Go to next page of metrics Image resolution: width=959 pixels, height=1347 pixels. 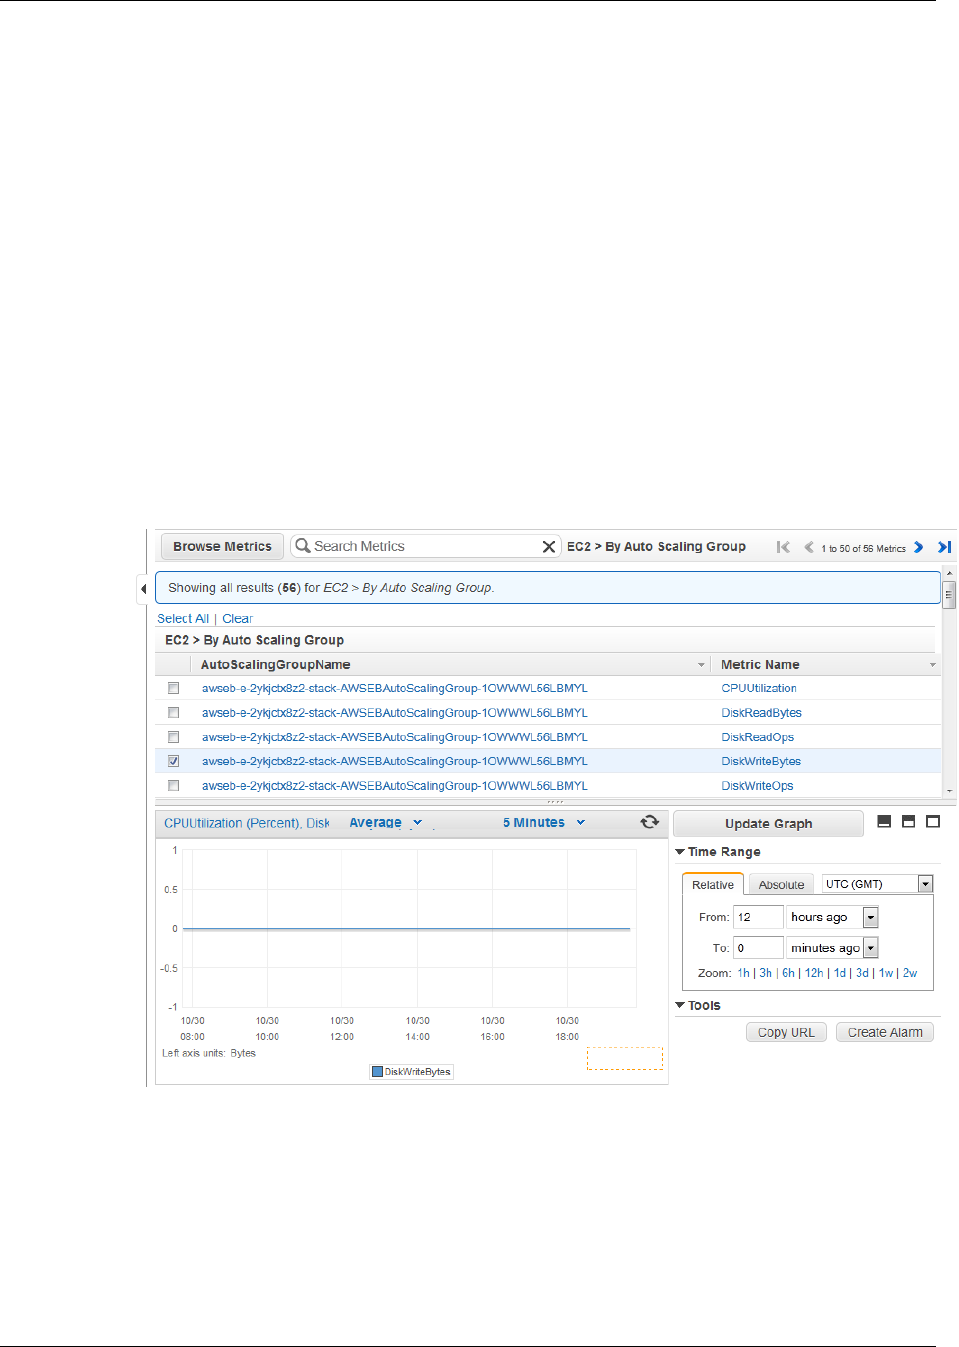[x=918, y=547]
